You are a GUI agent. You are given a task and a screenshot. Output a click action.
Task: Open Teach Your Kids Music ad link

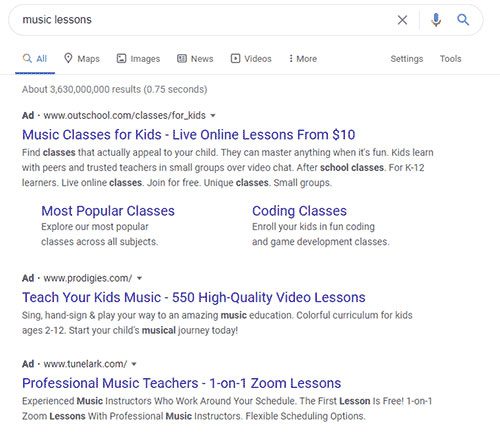[194, 297]
